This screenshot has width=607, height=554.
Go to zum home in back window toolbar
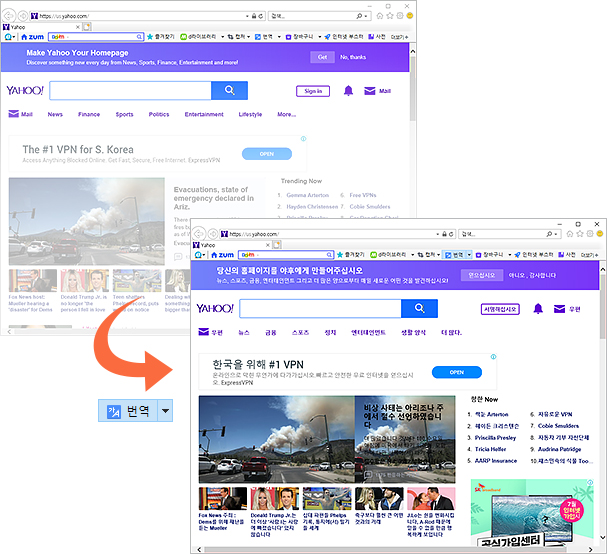pyautogui.click(x=33, y=37)
